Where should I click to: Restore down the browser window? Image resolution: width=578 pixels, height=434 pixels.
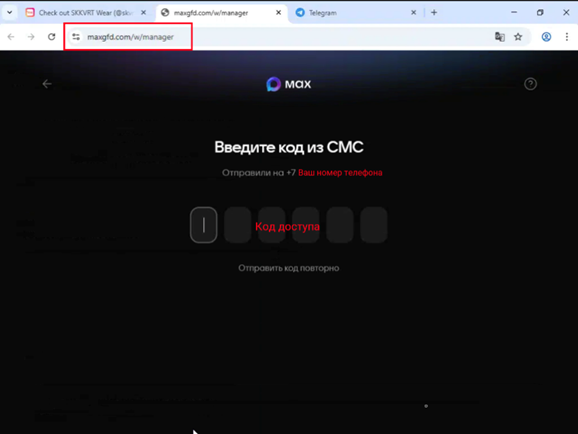(540, 13)
